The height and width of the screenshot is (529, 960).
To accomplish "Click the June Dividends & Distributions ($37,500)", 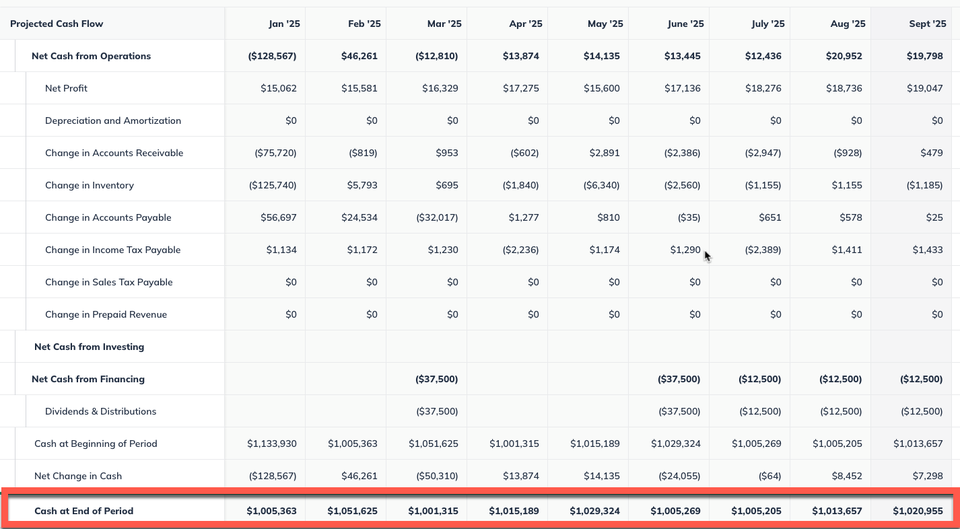I will (680, 411).
